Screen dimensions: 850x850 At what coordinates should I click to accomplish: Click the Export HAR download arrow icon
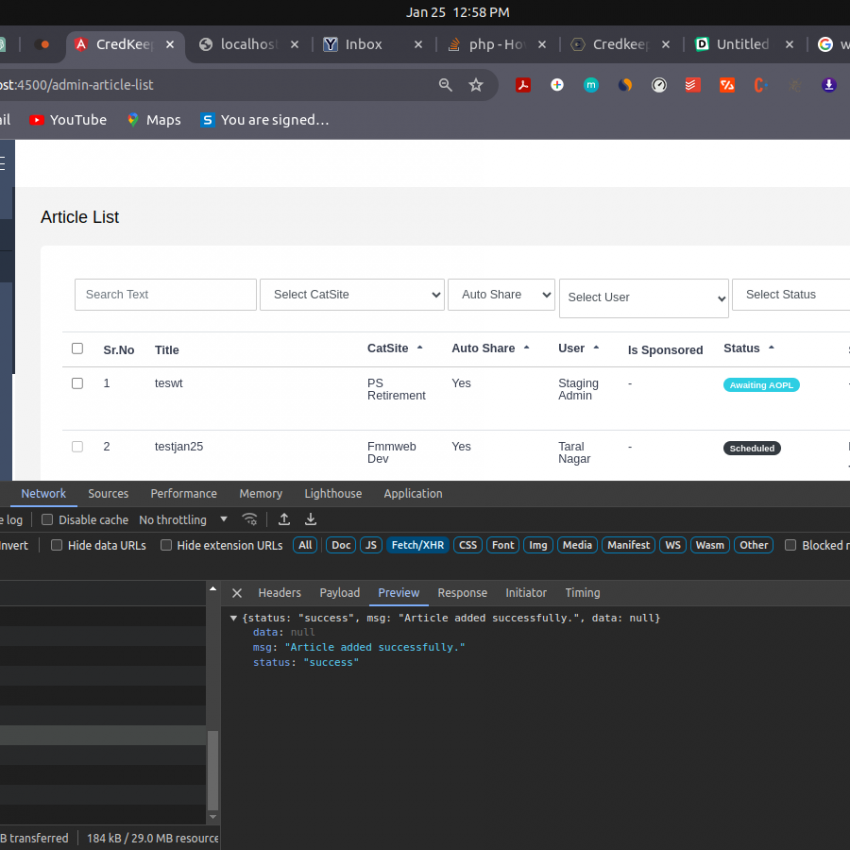click(310, 519)
